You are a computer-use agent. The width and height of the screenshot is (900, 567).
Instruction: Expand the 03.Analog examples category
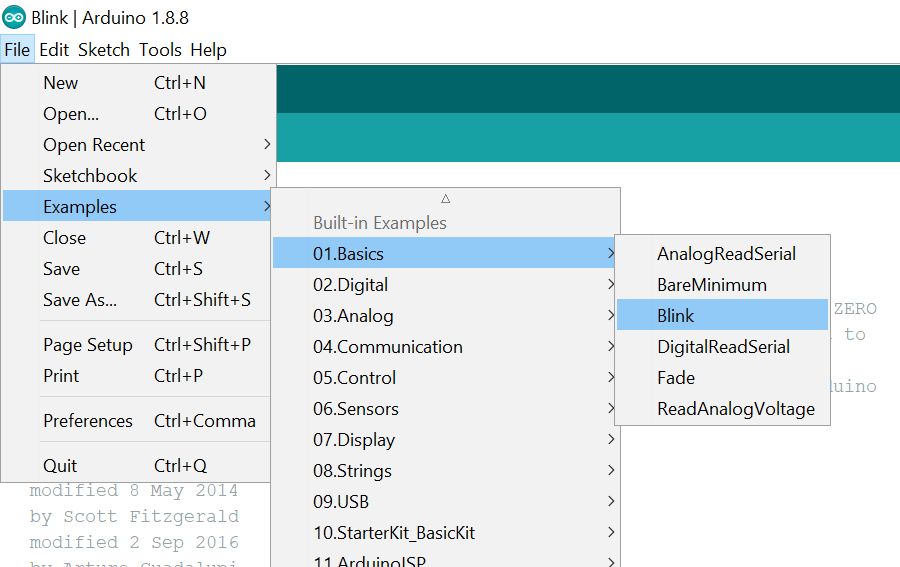(353, 316)
